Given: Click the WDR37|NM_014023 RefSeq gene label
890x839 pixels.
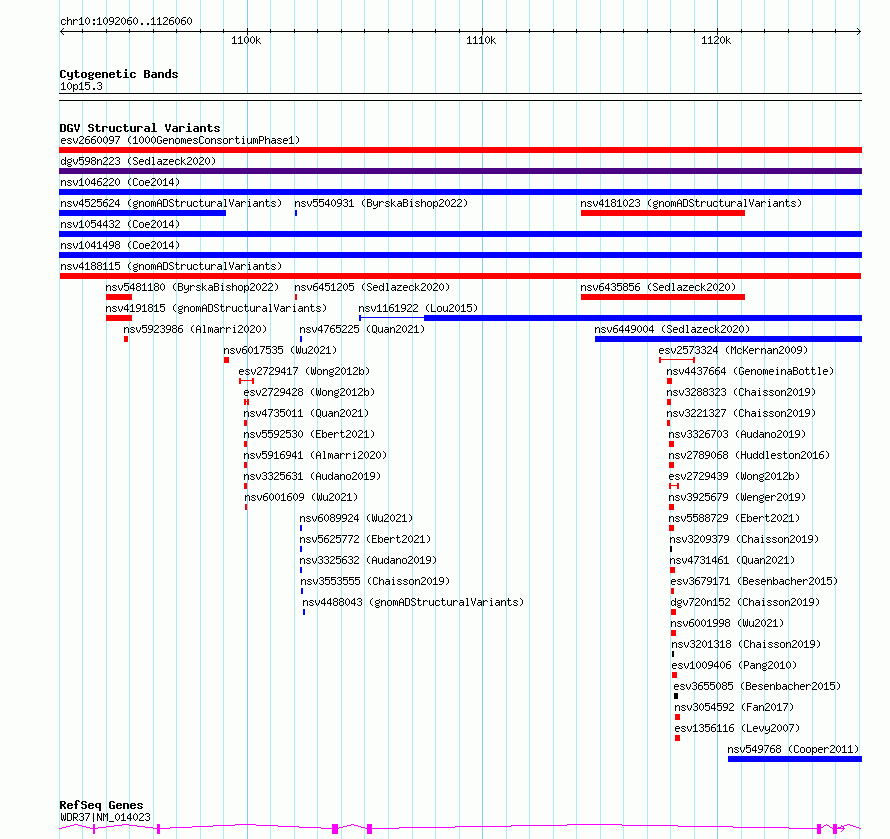Looking at the screenshot, I should point(105,817).
